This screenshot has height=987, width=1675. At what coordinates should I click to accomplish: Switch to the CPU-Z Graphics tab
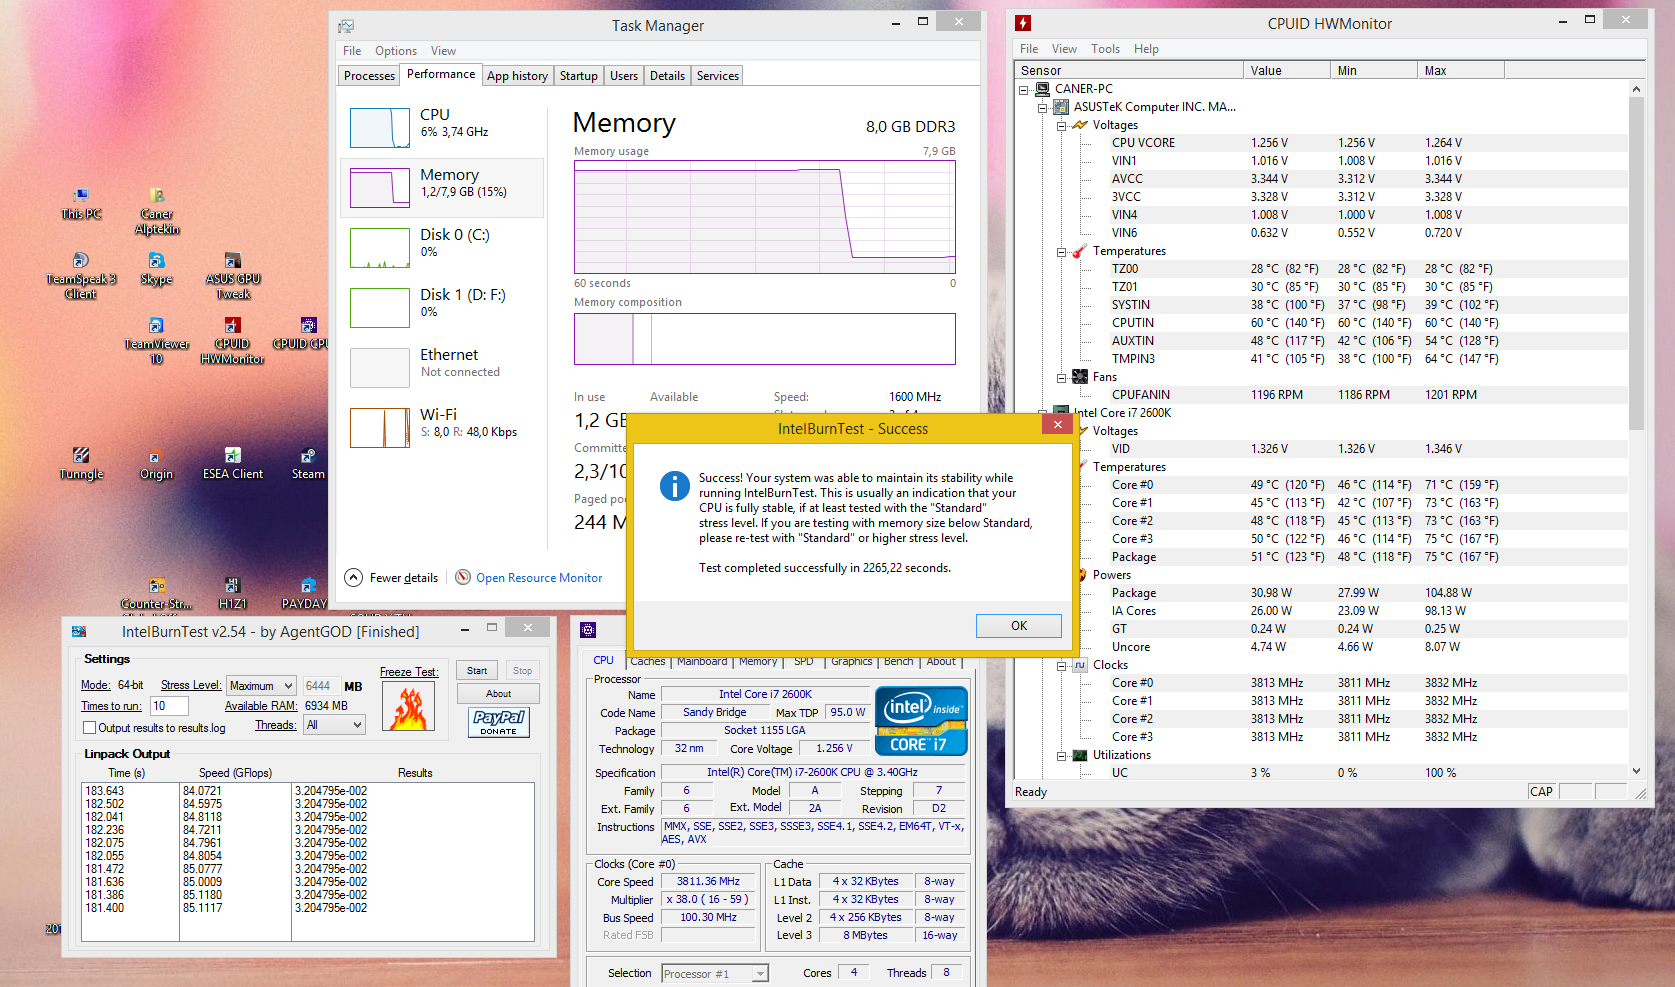[851, 661]
